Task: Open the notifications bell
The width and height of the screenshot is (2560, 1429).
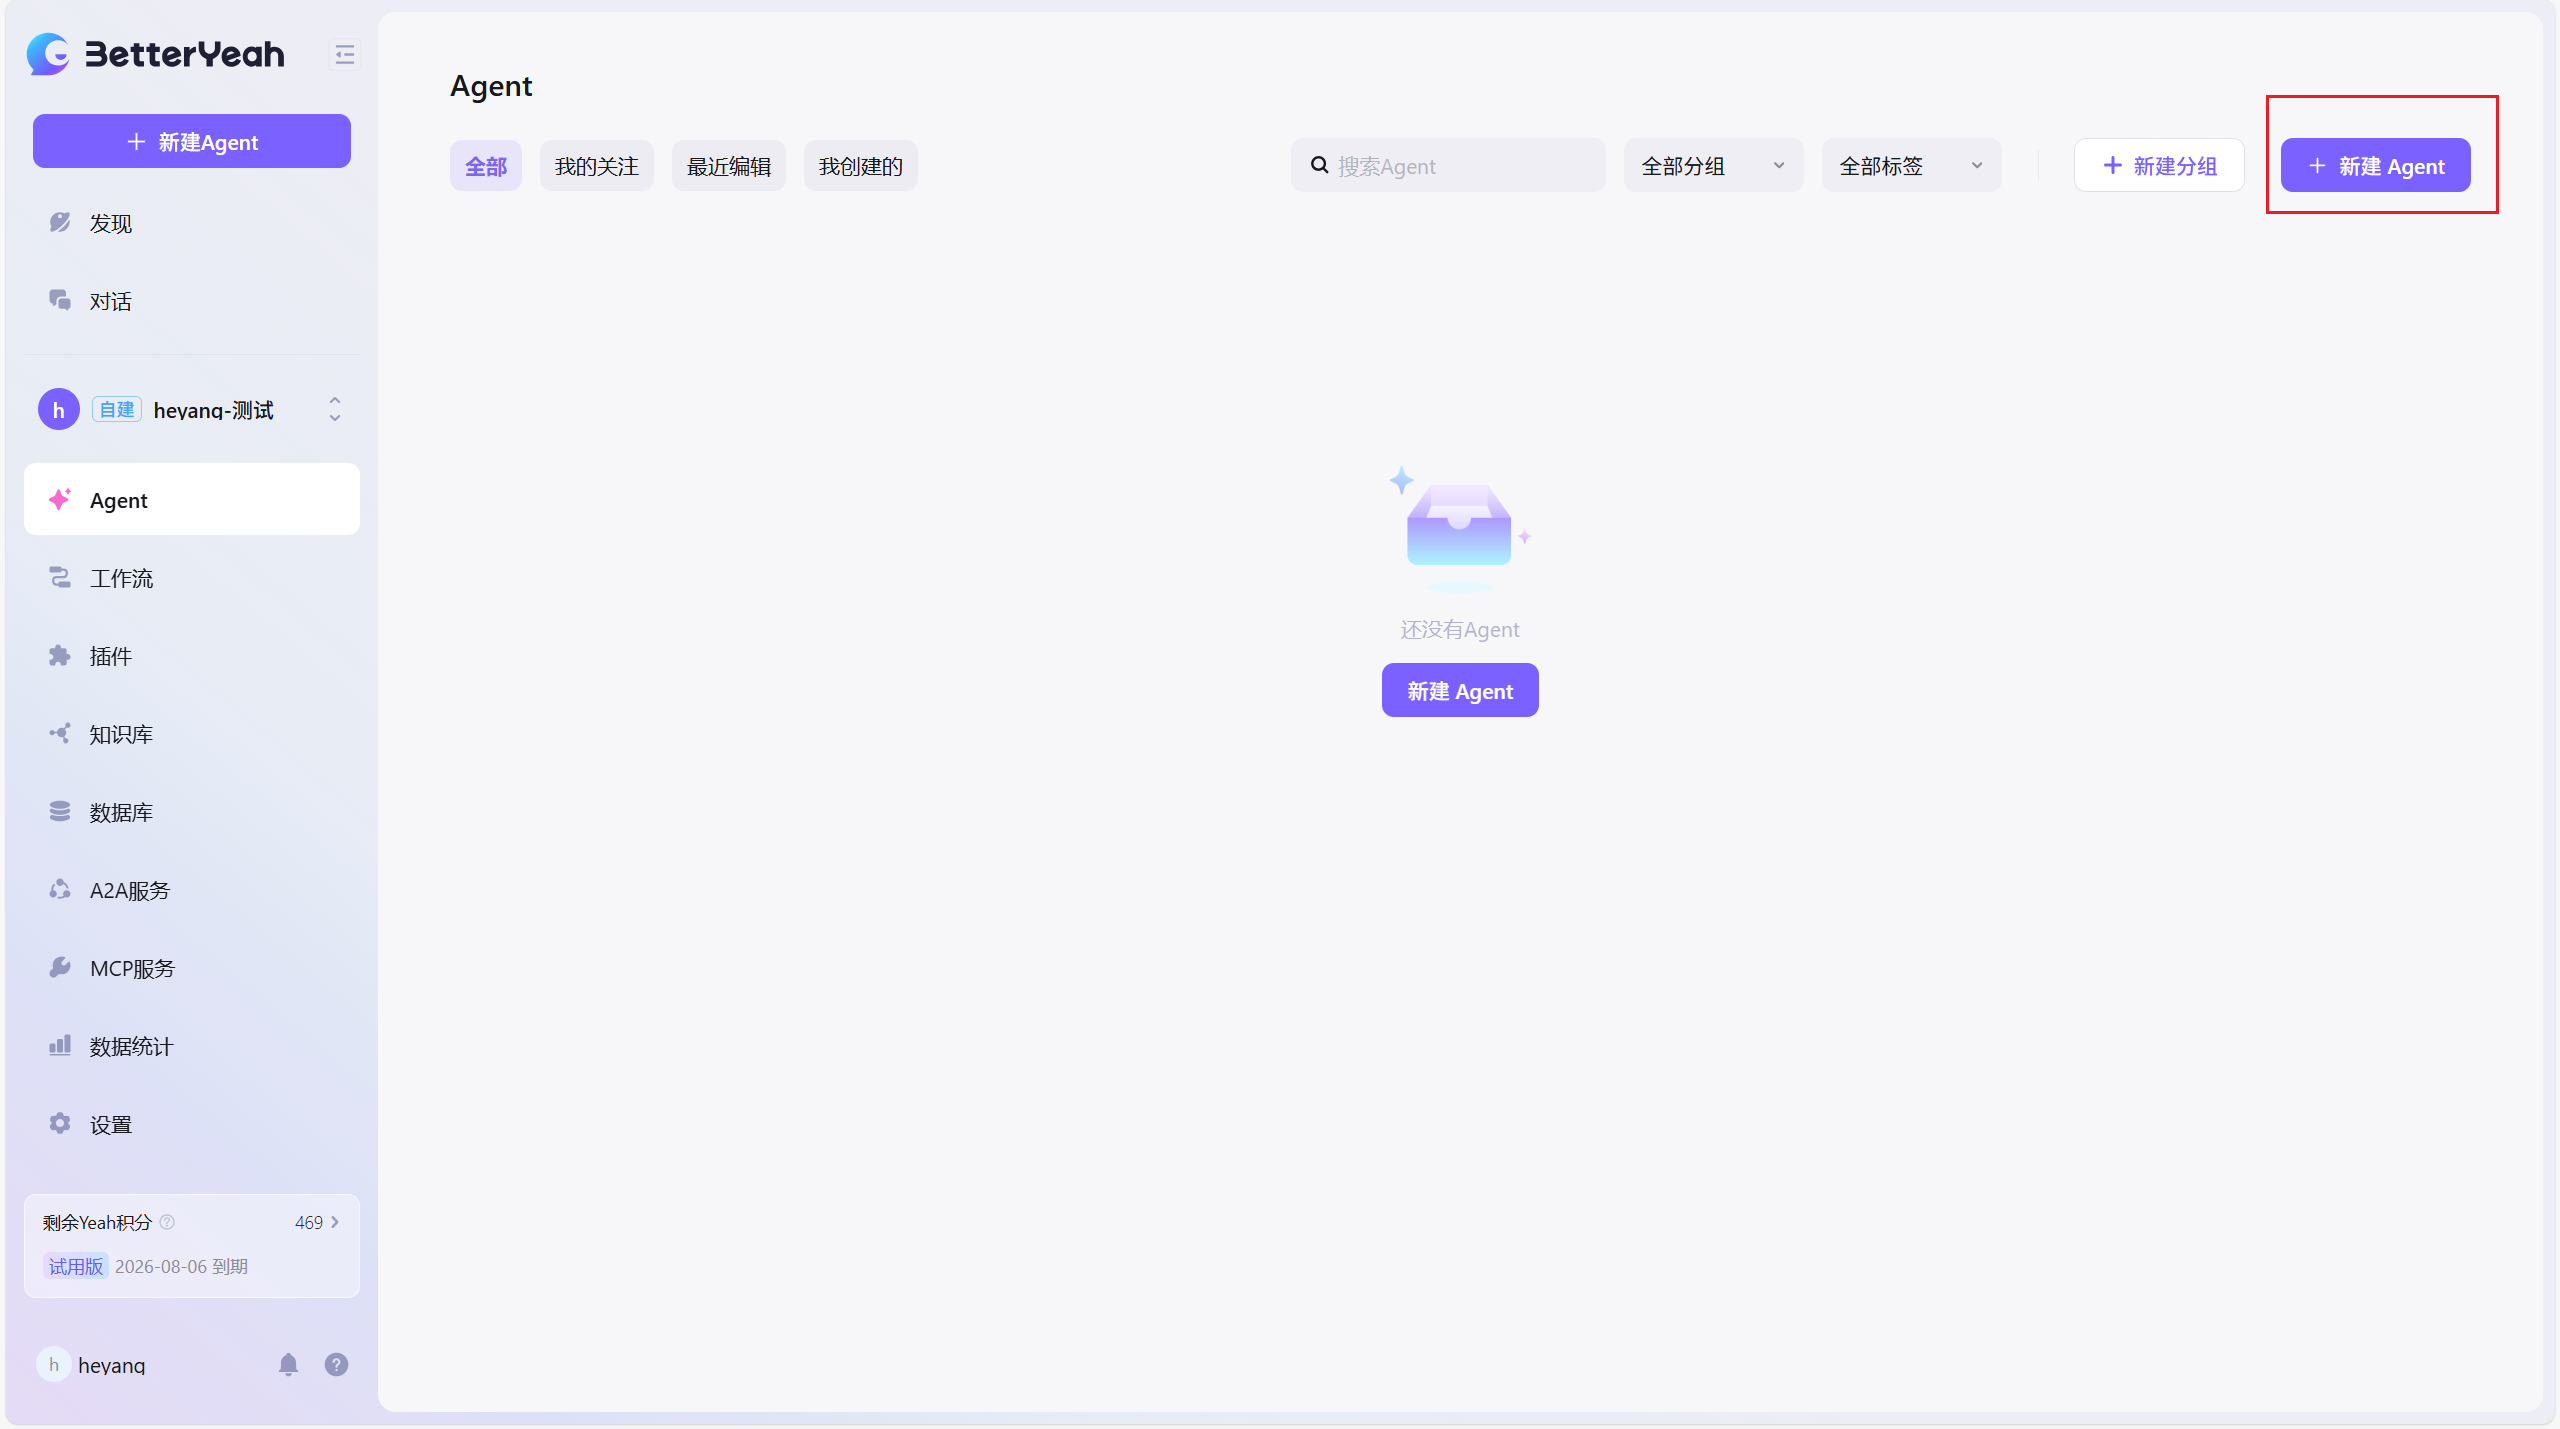Action: pos(288,1364)
